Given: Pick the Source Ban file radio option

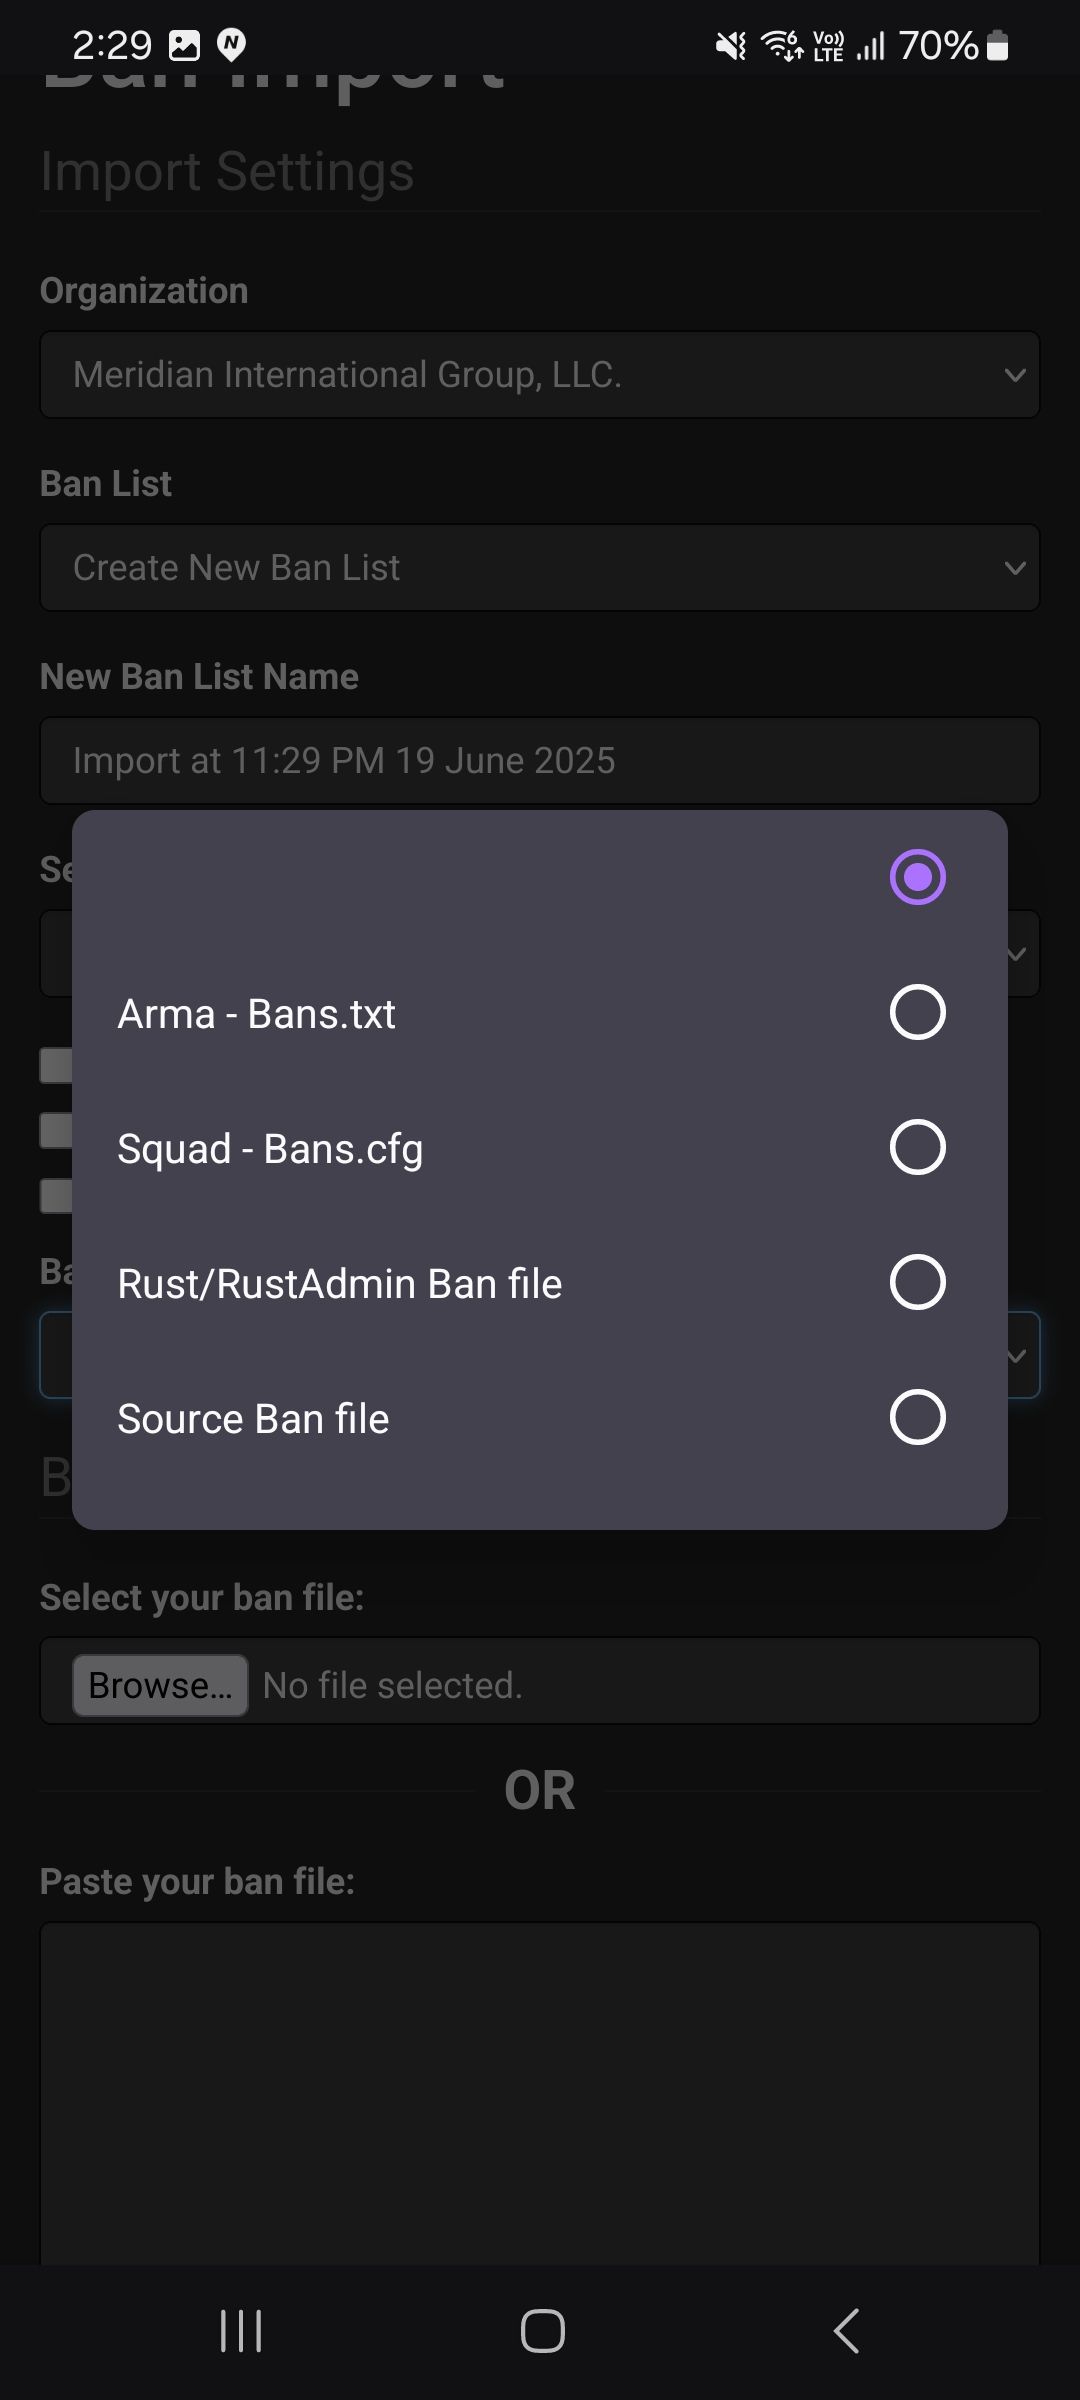Looking at the screenshot, I should point(917,1417).
